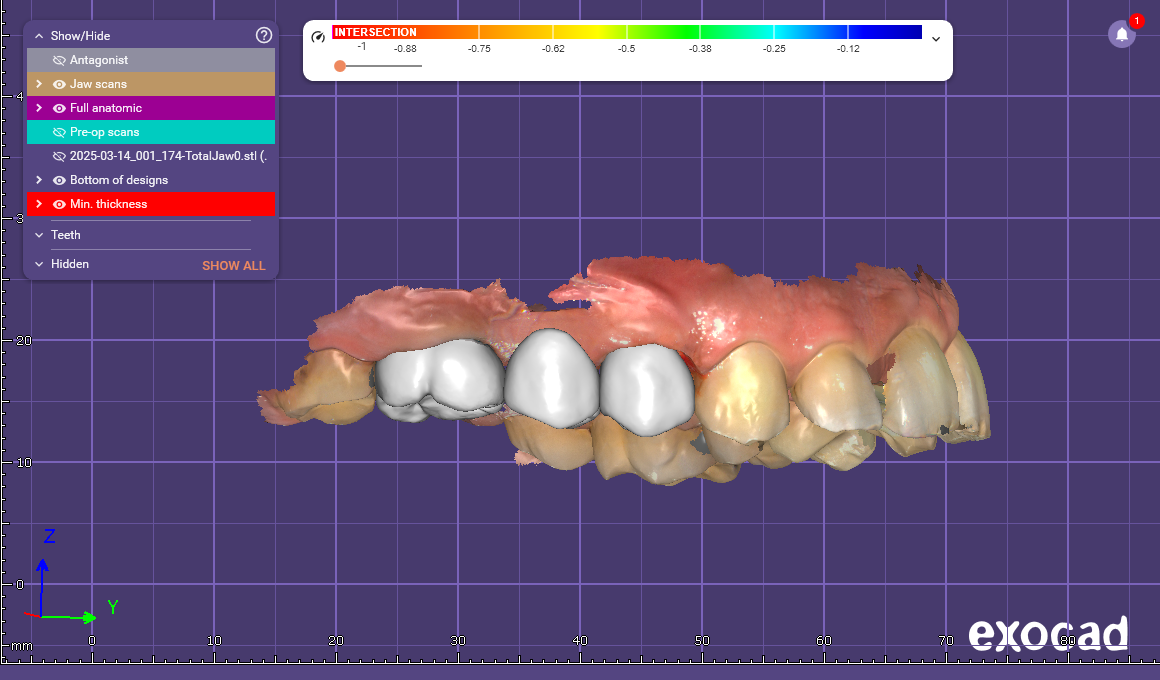Hide Bottom of designs via eye icon

coord(59,180)
